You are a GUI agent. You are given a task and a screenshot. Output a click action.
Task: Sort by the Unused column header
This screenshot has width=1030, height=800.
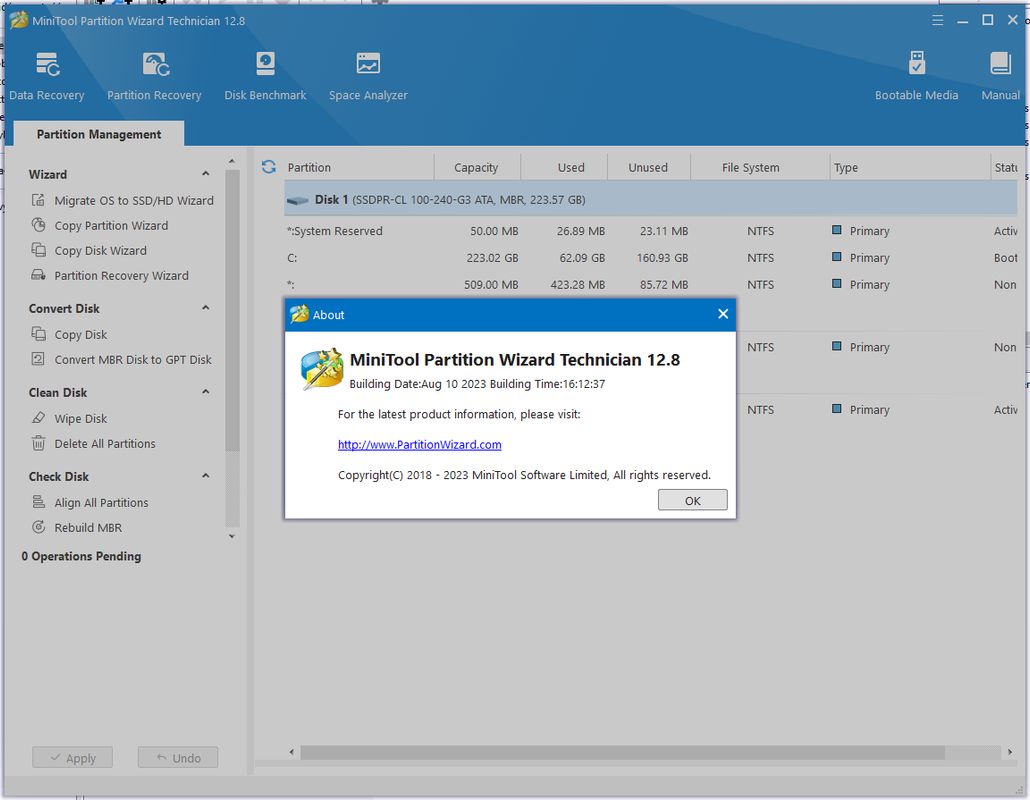[648, 167]
